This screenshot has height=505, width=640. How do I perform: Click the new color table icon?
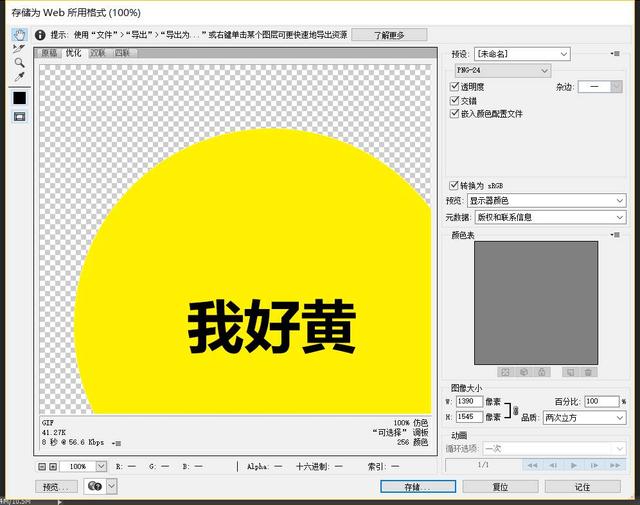click(571, 372)
